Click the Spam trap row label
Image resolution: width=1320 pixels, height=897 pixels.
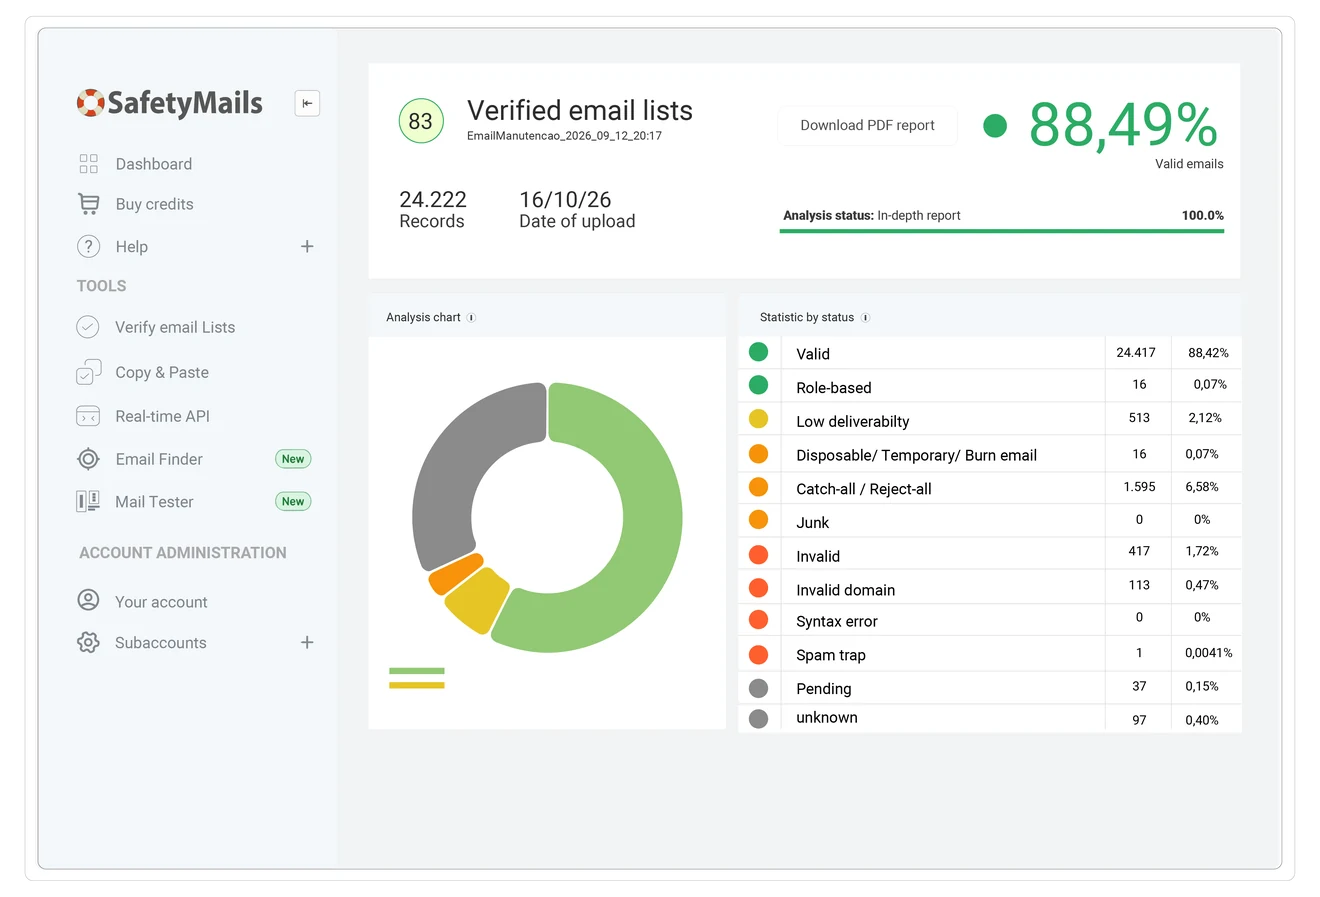point(831,655)
